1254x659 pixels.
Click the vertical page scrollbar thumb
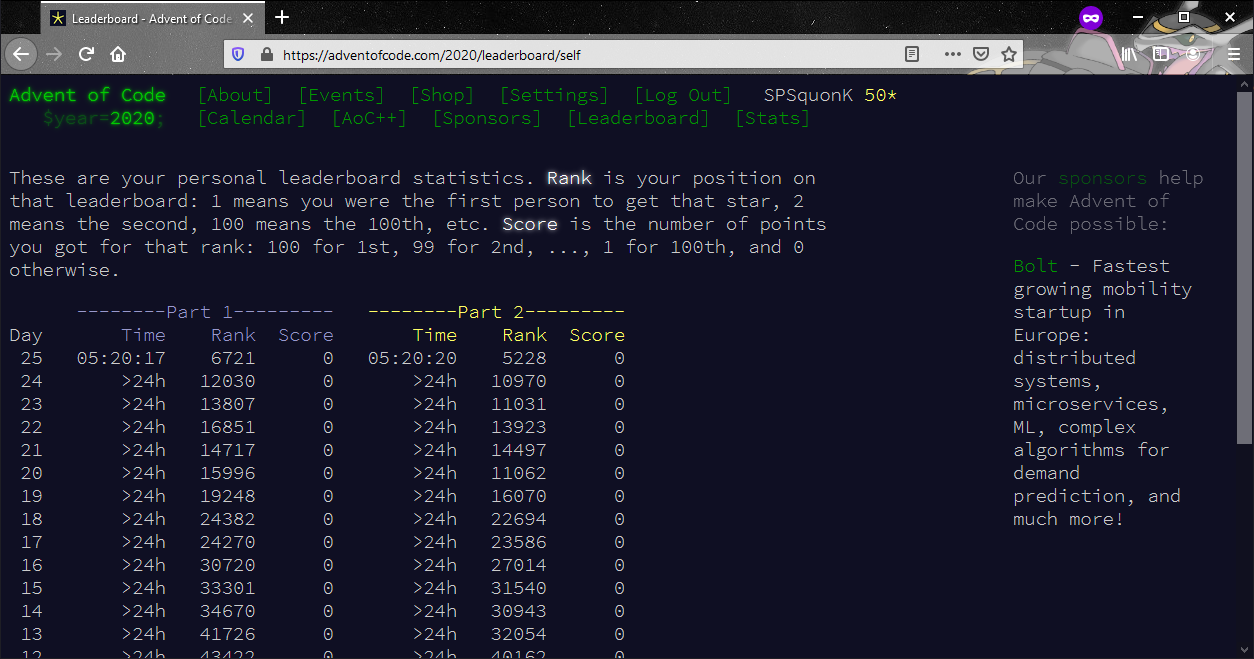point(1245,268)
